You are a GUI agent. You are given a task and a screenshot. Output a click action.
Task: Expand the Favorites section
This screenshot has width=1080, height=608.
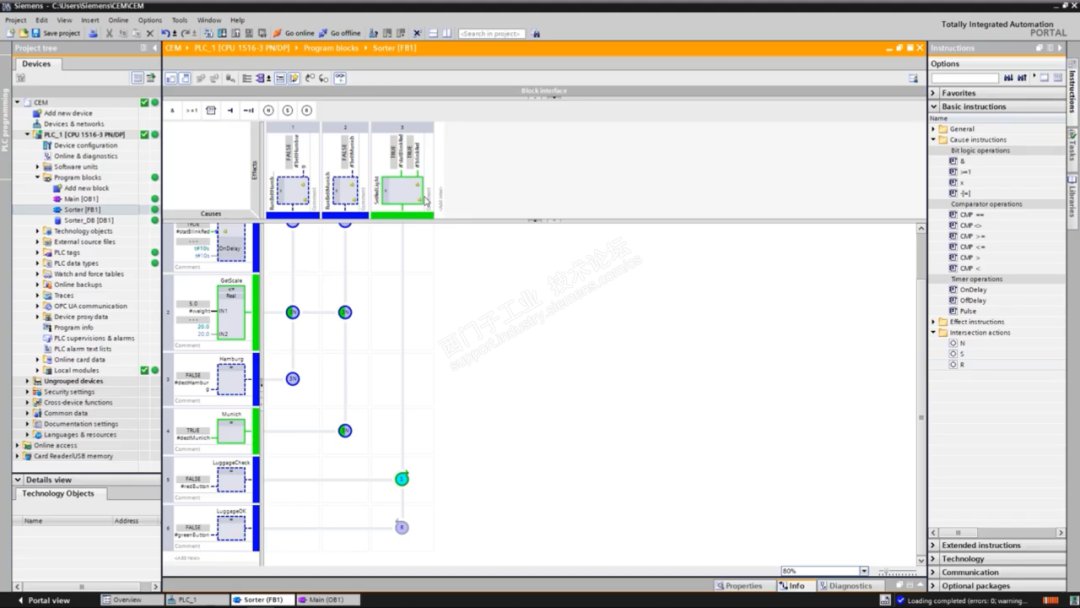[934, 93]
